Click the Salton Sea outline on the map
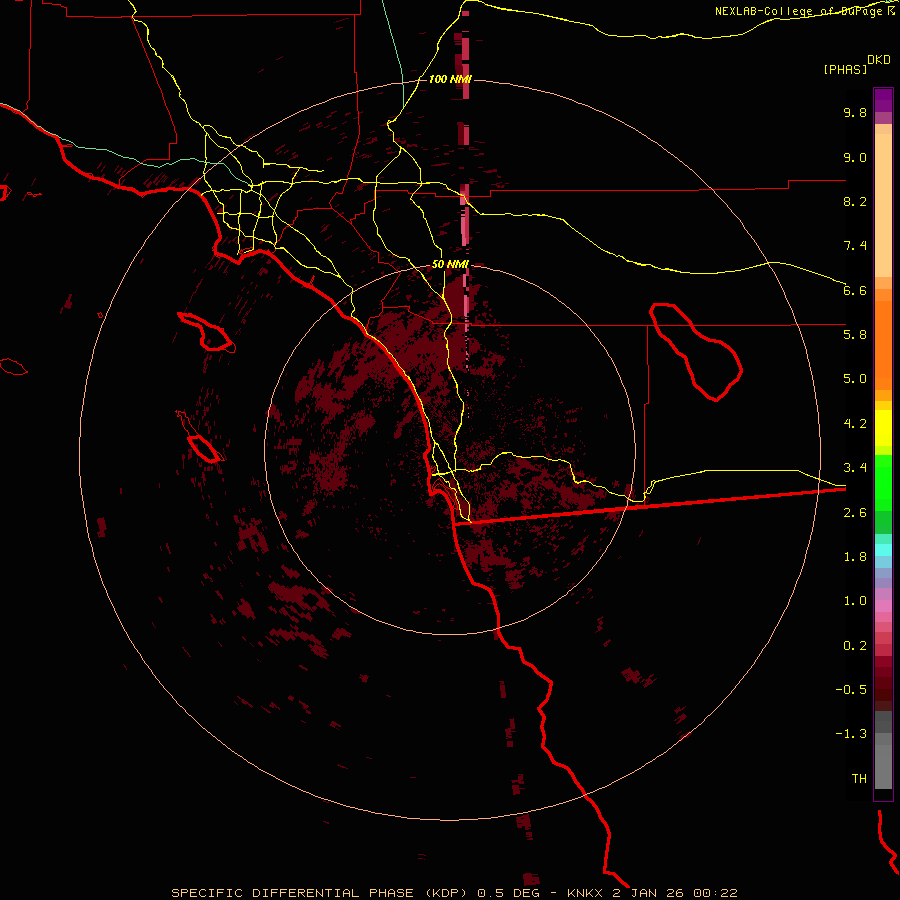 coord(696,351)
